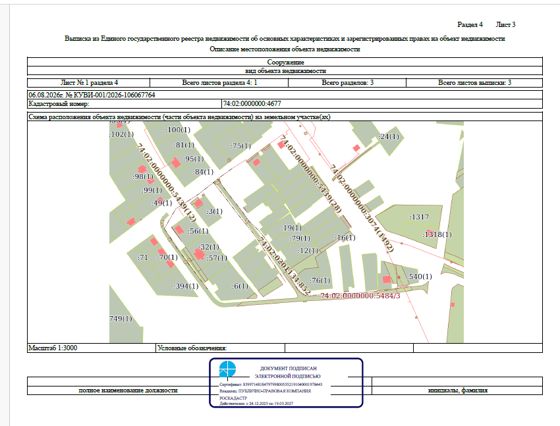This screenshot has width=560, height=426.
Task: Click parcel label ':75(1)' on map
Action: click(241, 146)
